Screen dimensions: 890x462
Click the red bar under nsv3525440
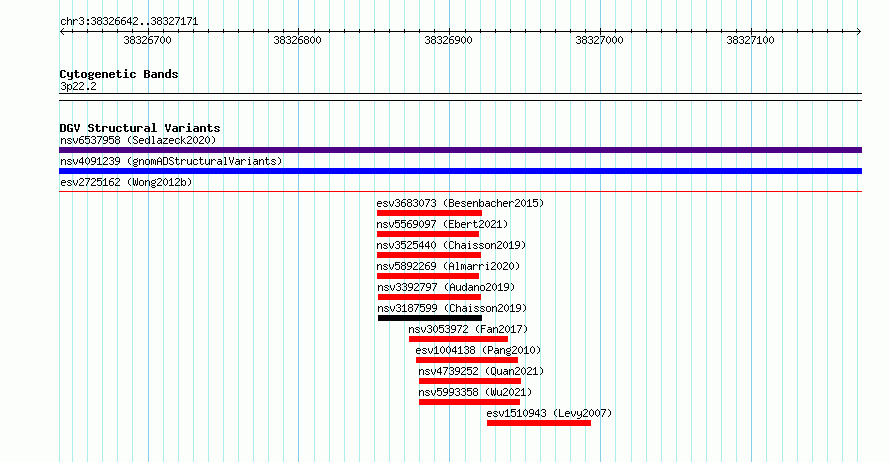click(429, 255)
